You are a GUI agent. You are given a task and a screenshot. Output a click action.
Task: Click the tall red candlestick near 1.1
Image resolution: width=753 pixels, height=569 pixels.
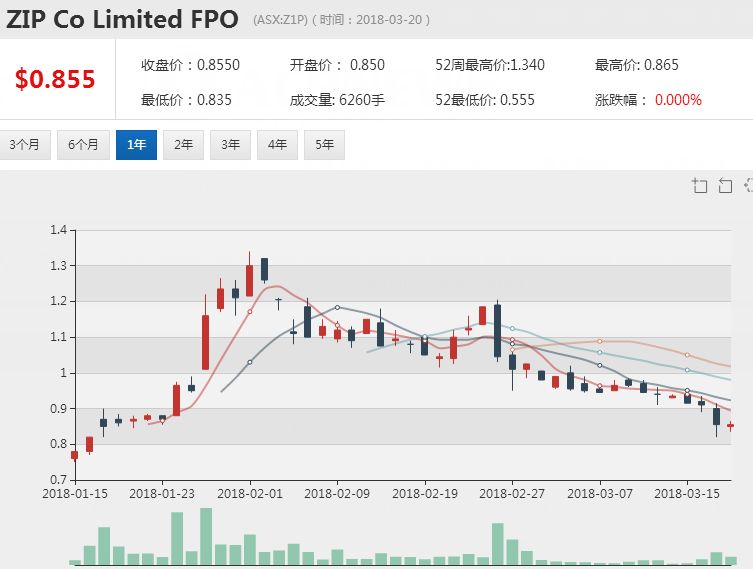click(x=206, y=342)
